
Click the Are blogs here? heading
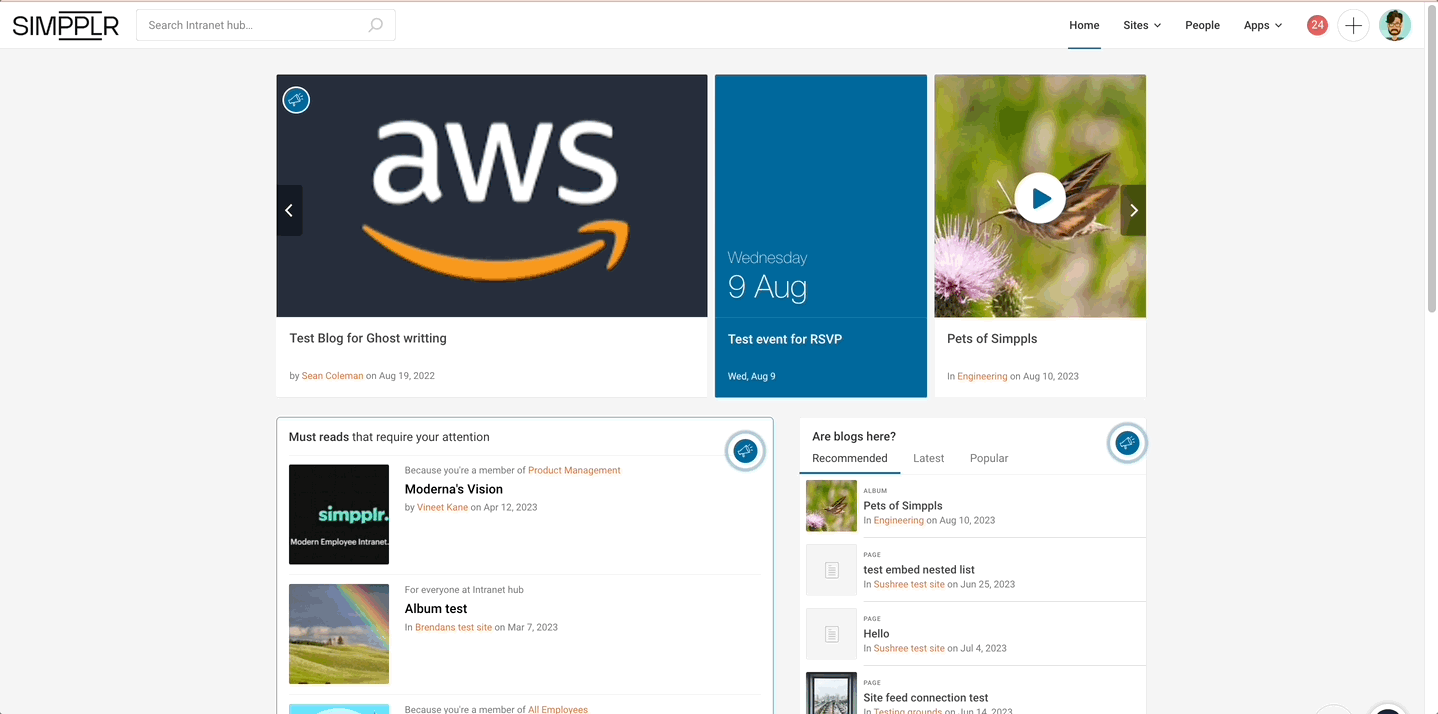[854, 436]
